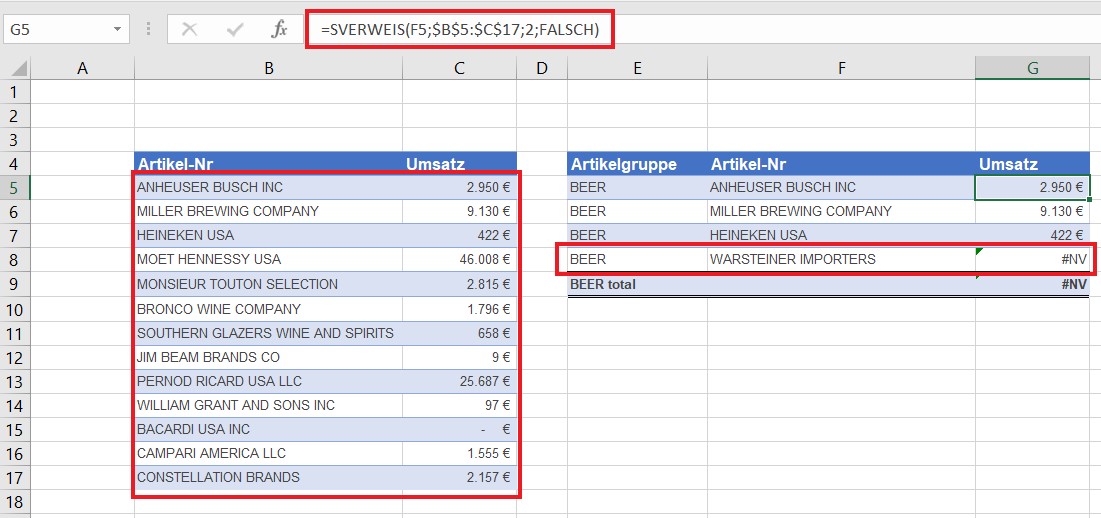Select column D header

pyautogui.click(x=541, y=68)
